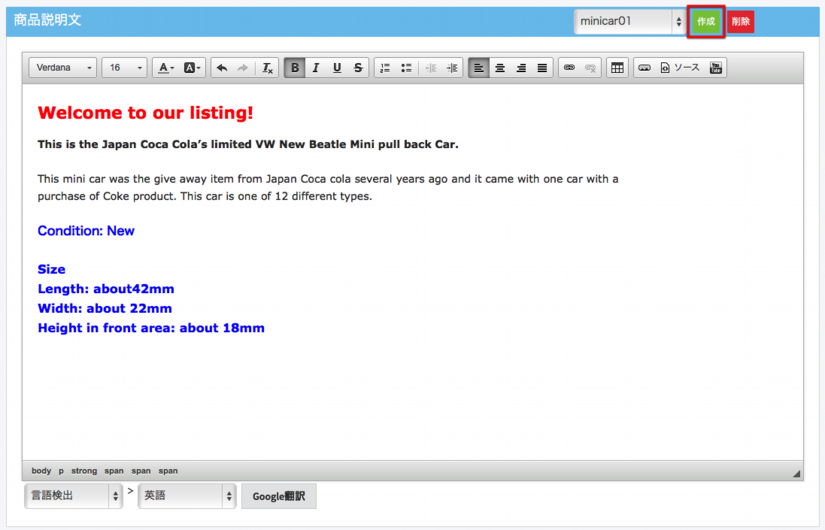The width and height of the screenshot is (825, 530).
Task: Toggle italic text formatting
Action: [x=316, y=68]
